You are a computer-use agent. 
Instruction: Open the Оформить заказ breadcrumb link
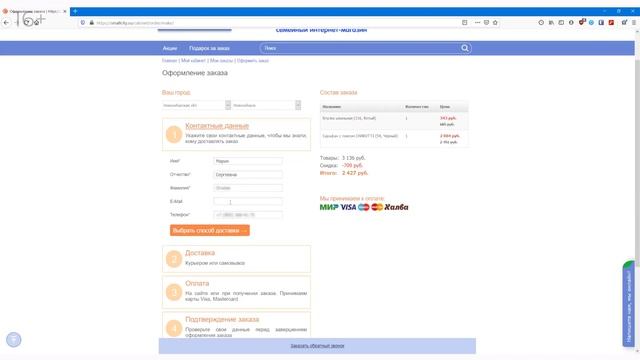[253, 60]
